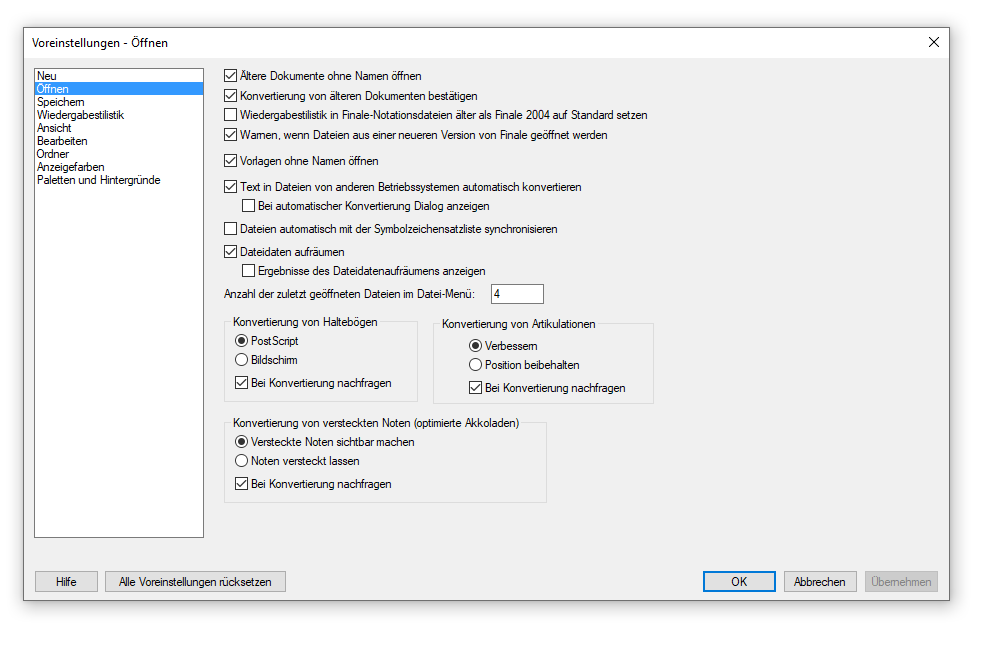993x645 pixels.
Task: Select the Neu category
Action: click(119, 76)
